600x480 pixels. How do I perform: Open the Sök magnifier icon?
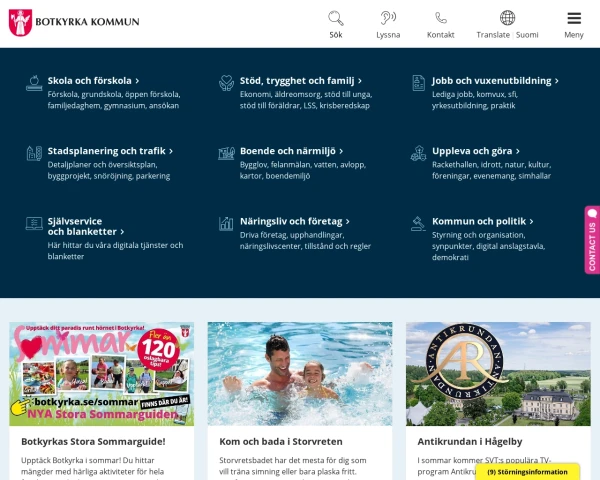tap(336, 18)
